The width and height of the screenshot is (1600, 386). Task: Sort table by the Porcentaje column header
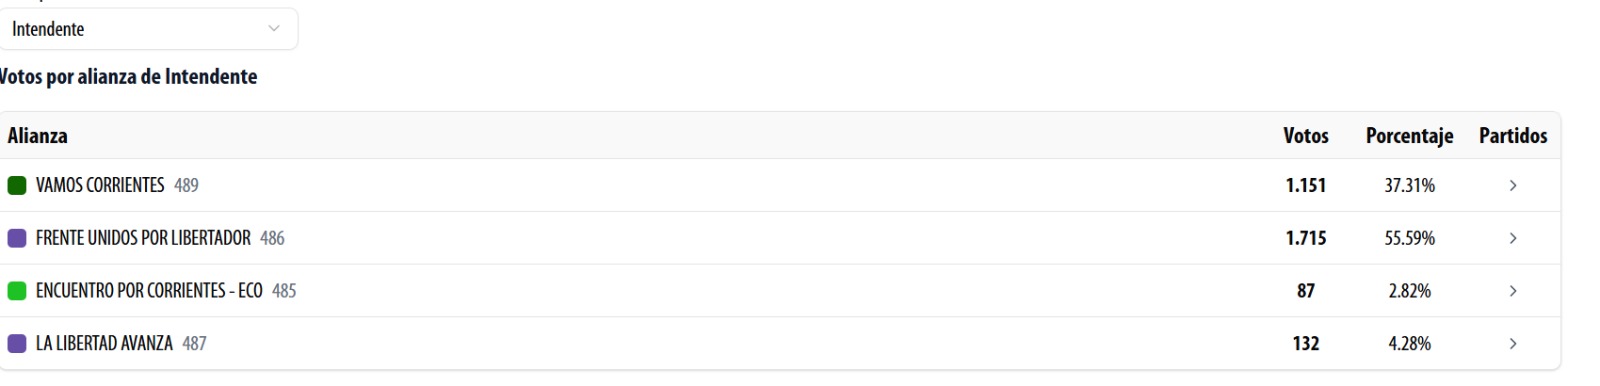coord(1410,136)
